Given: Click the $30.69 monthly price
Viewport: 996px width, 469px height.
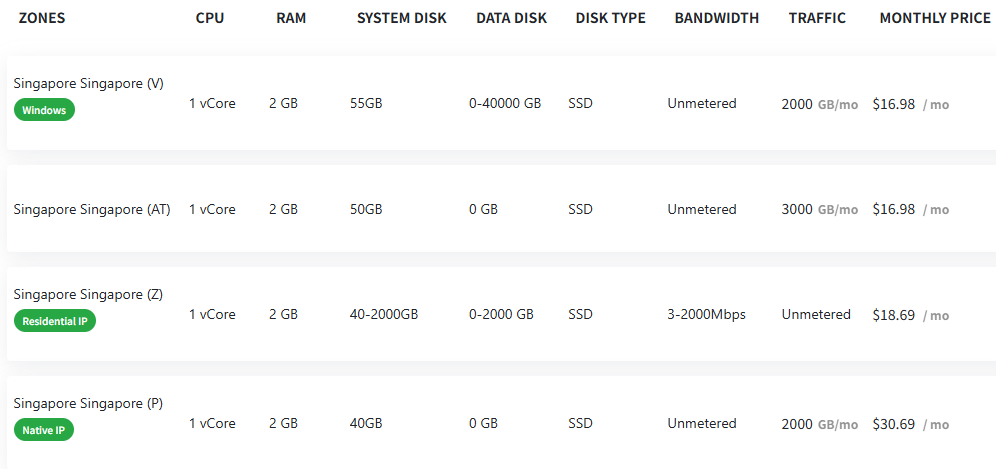Looking at the screenshot, I should [x=894, y=424].
